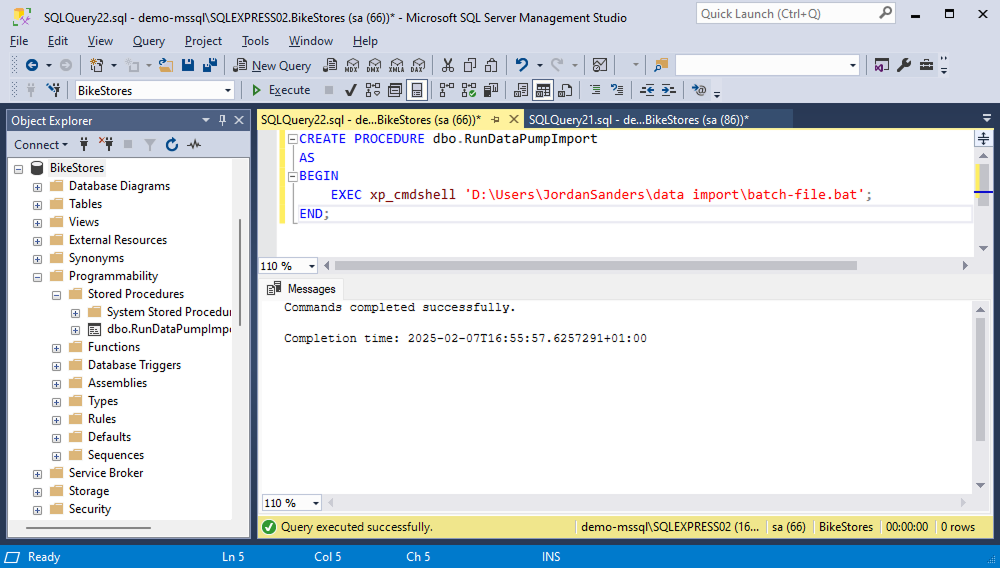Switch to SQLQuery21.sql tab
The height and width of the screenshot is (568, 1000).
tap(638, 119)
